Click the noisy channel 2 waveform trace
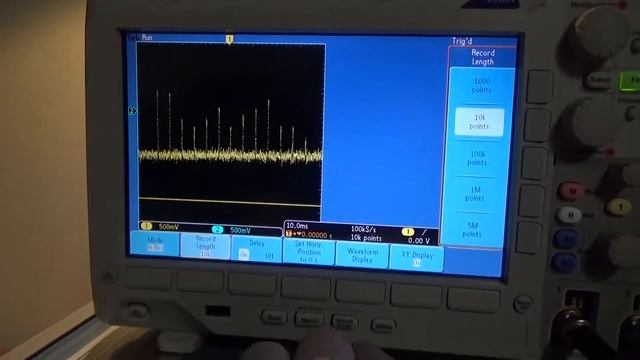The width and height of the screenshot is (640, 360). 231,156
